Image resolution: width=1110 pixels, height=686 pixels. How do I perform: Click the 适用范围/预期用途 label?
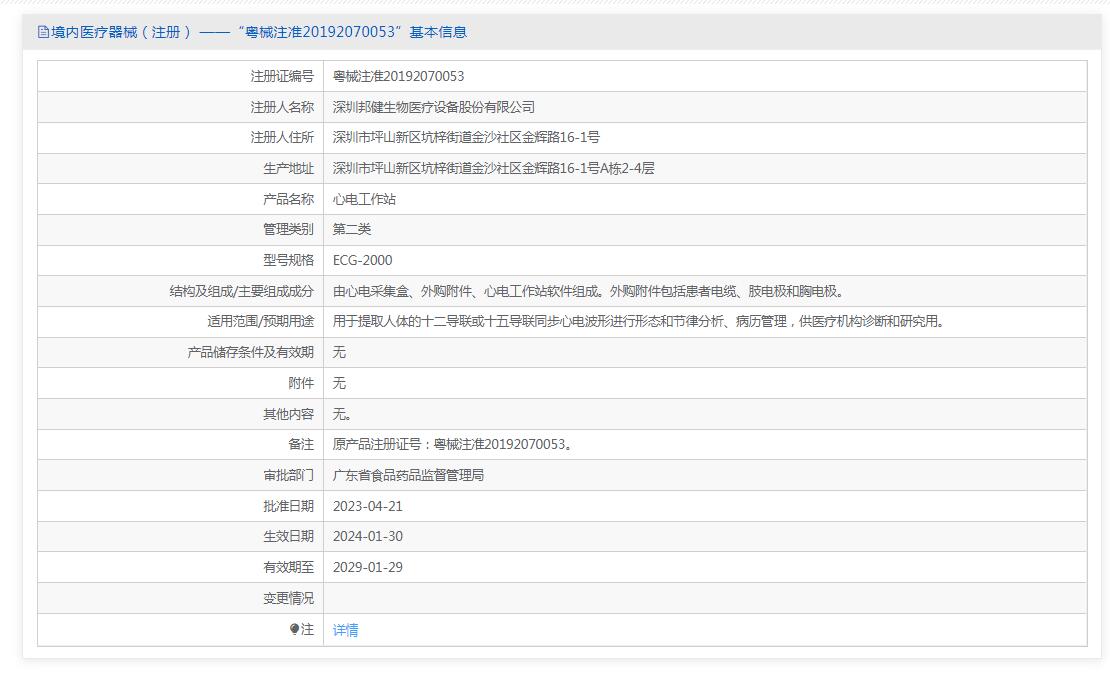point(261,321)
